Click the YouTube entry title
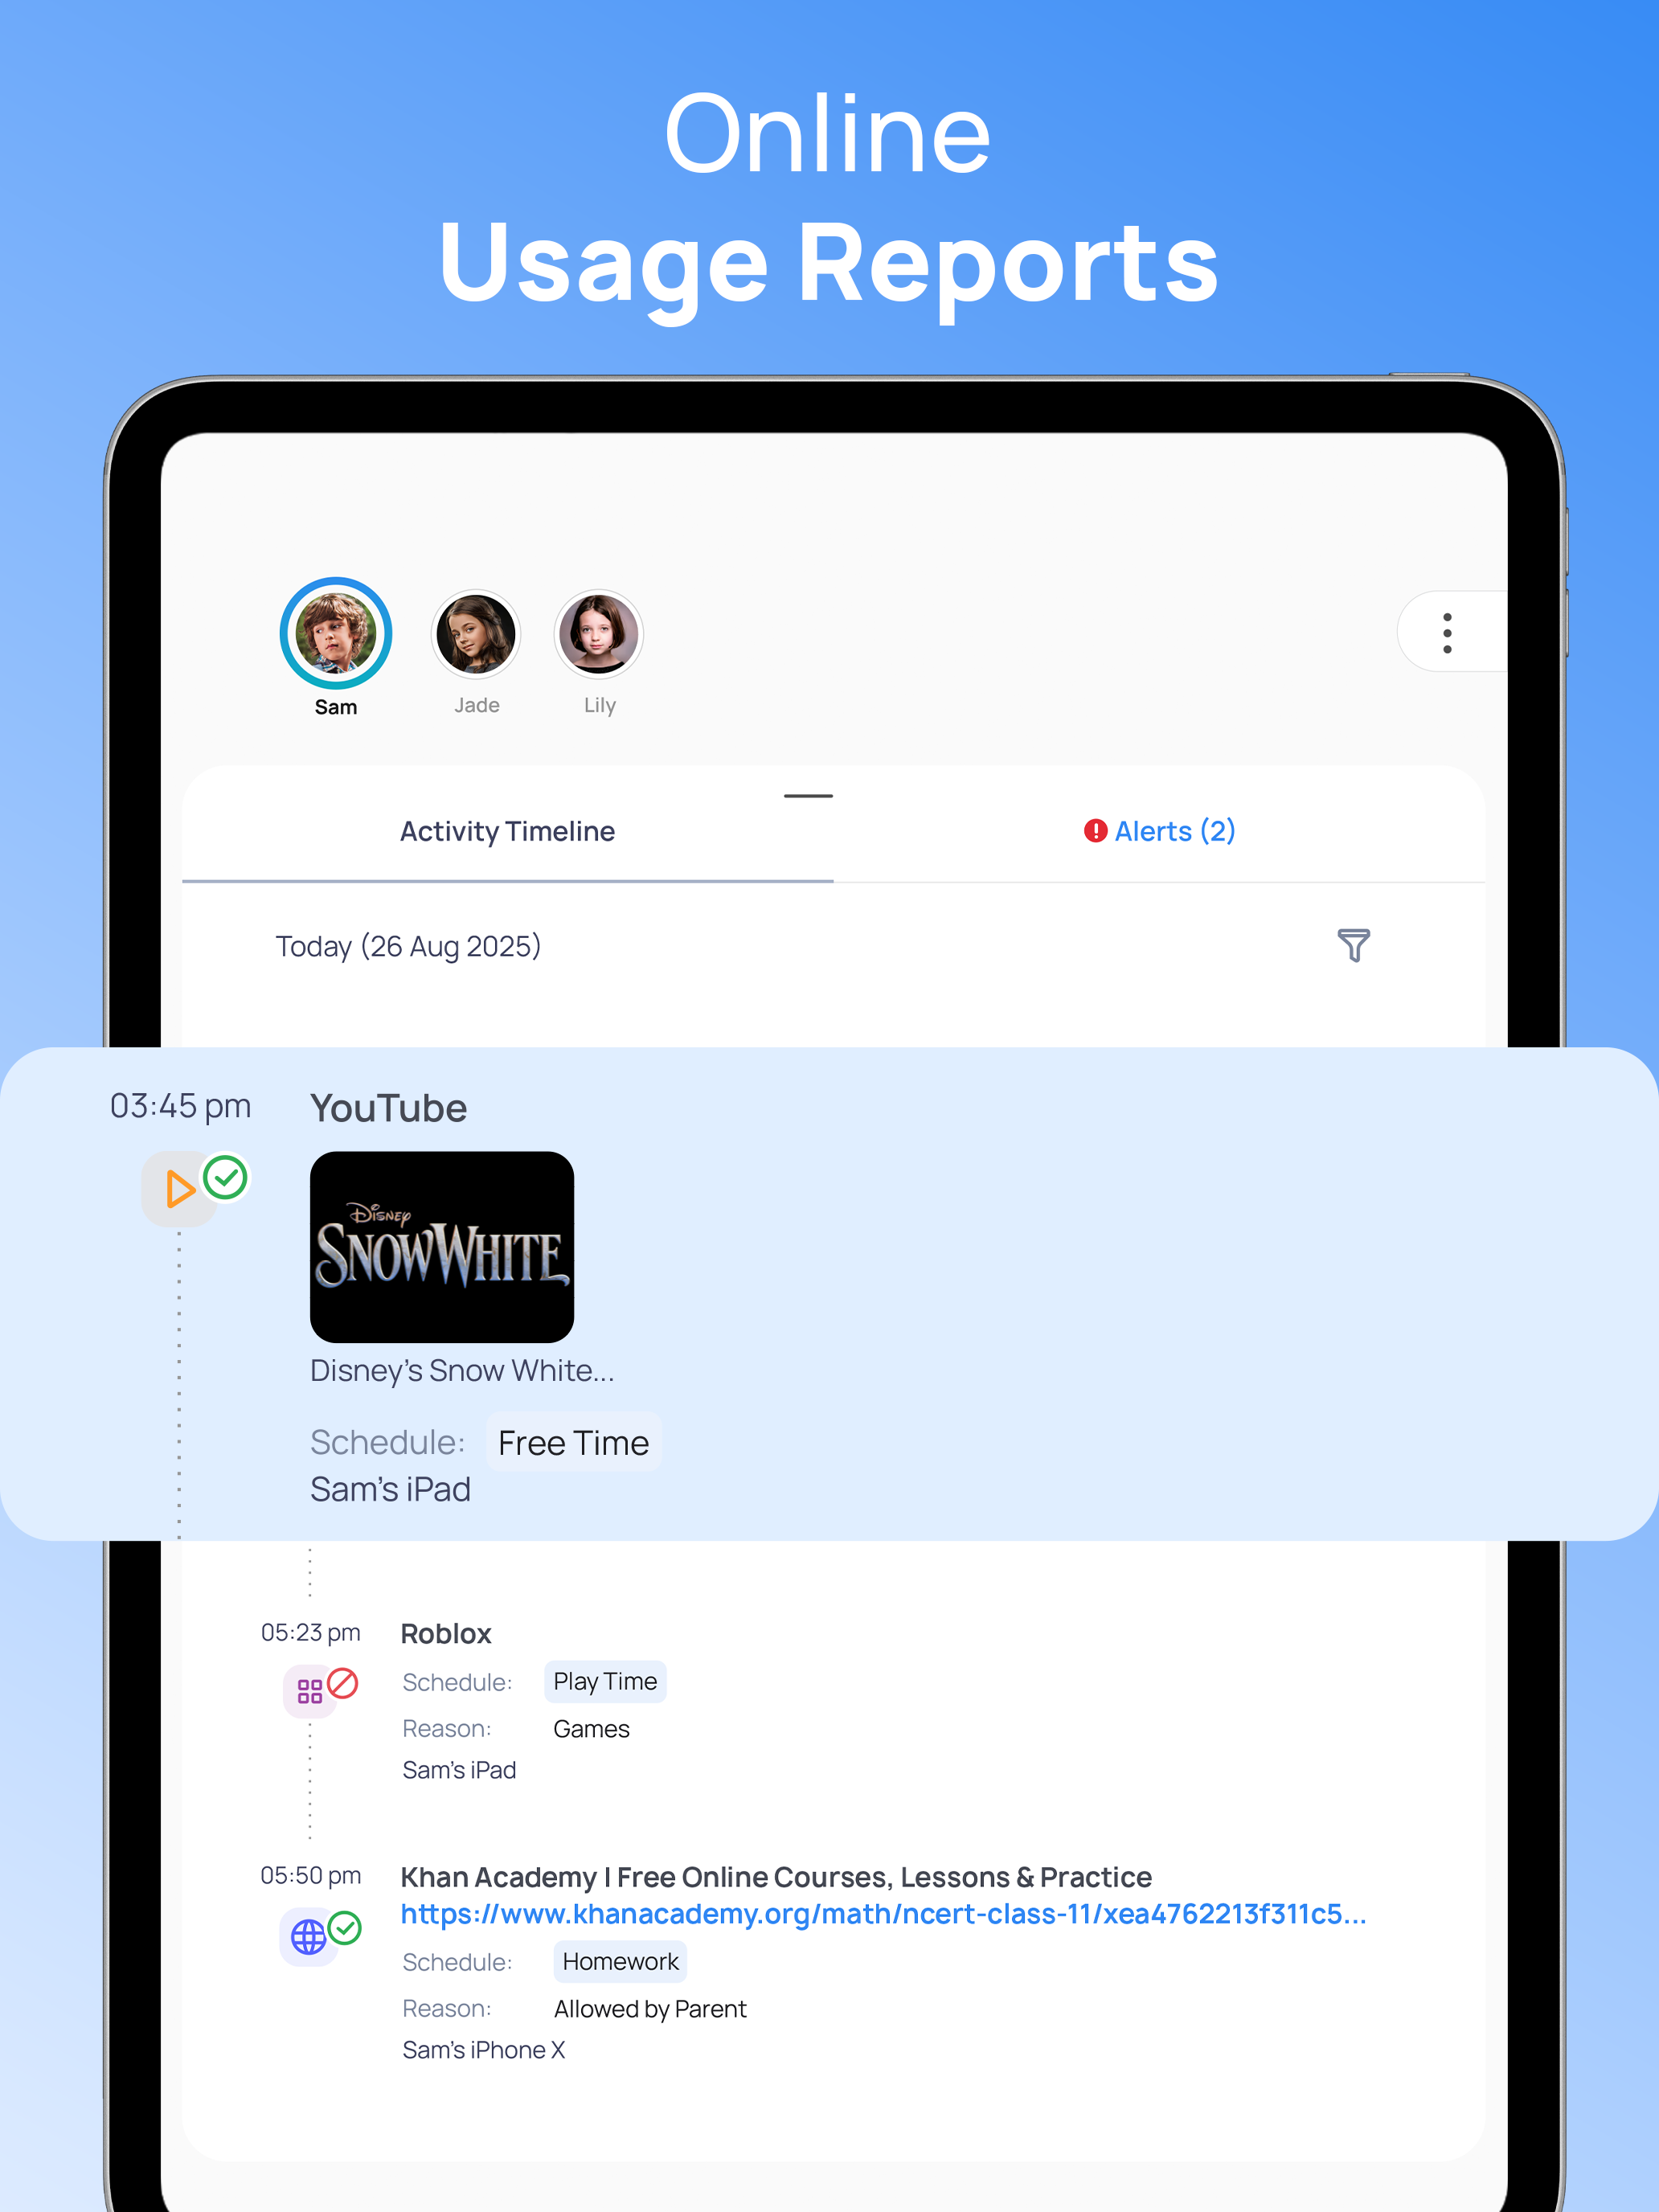 coord(389,1108)
